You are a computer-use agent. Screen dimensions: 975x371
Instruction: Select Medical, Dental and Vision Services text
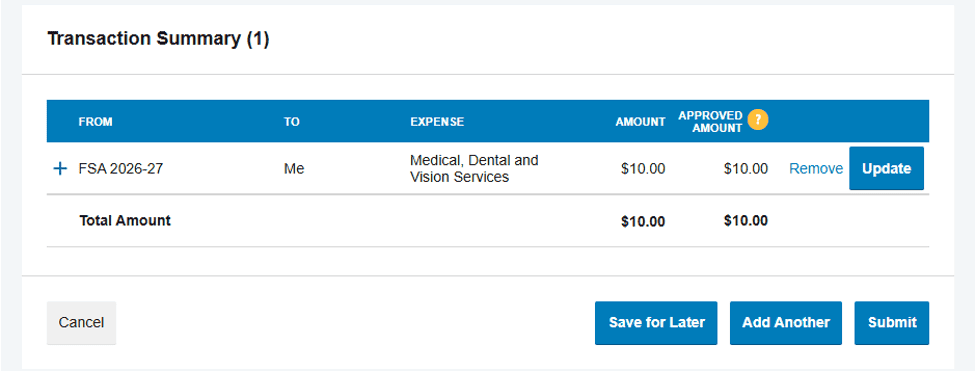(474, 168)
